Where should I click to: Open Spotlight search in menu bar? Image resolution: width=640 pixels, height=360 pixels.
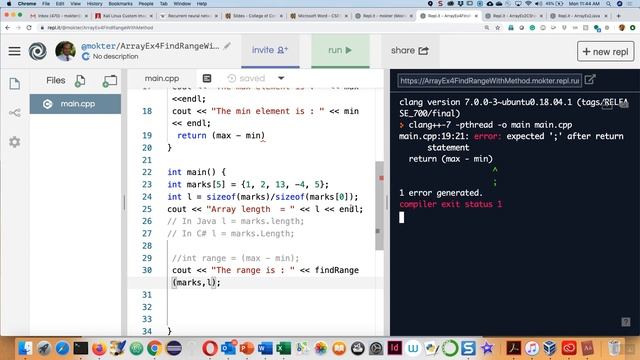(x=609, y=4)
